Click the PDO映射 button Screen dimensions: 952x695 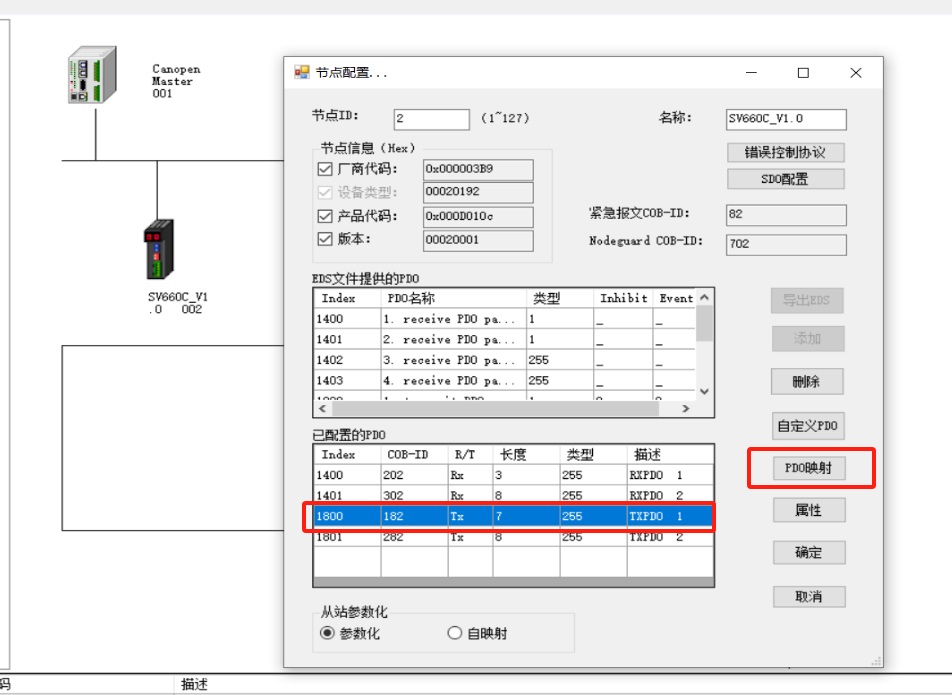[x=808, y=468]
